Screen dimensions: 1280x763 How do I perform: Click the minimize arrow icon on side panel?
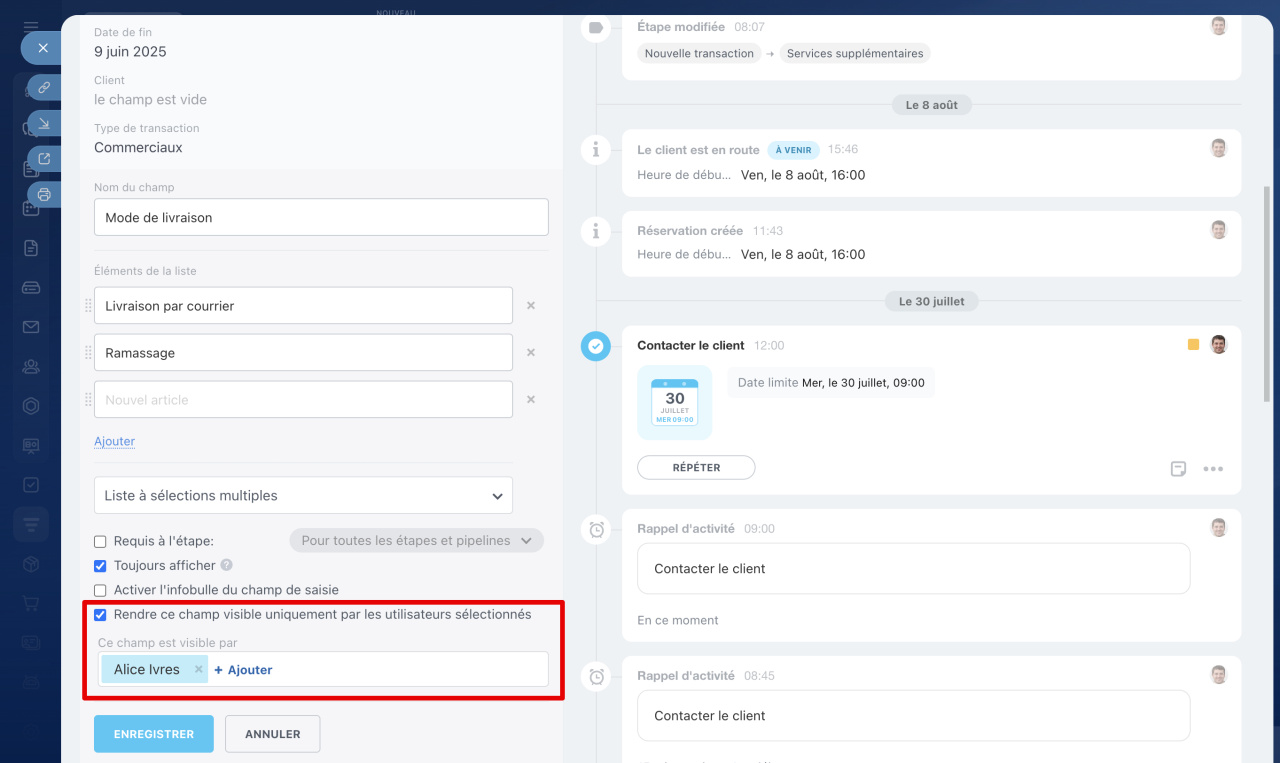coord(44,123)
